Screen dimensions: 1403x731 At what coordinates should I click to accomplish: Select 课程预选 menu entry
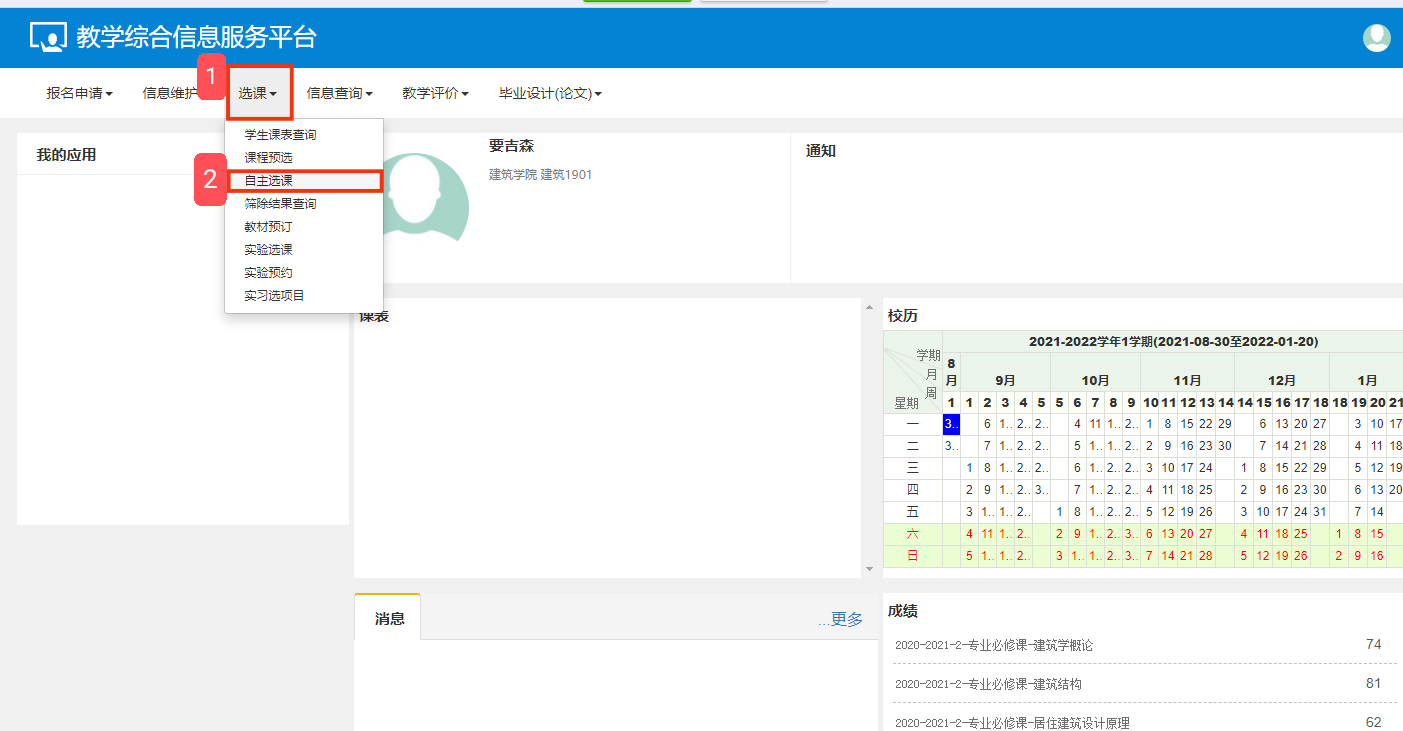pos(269,158)
